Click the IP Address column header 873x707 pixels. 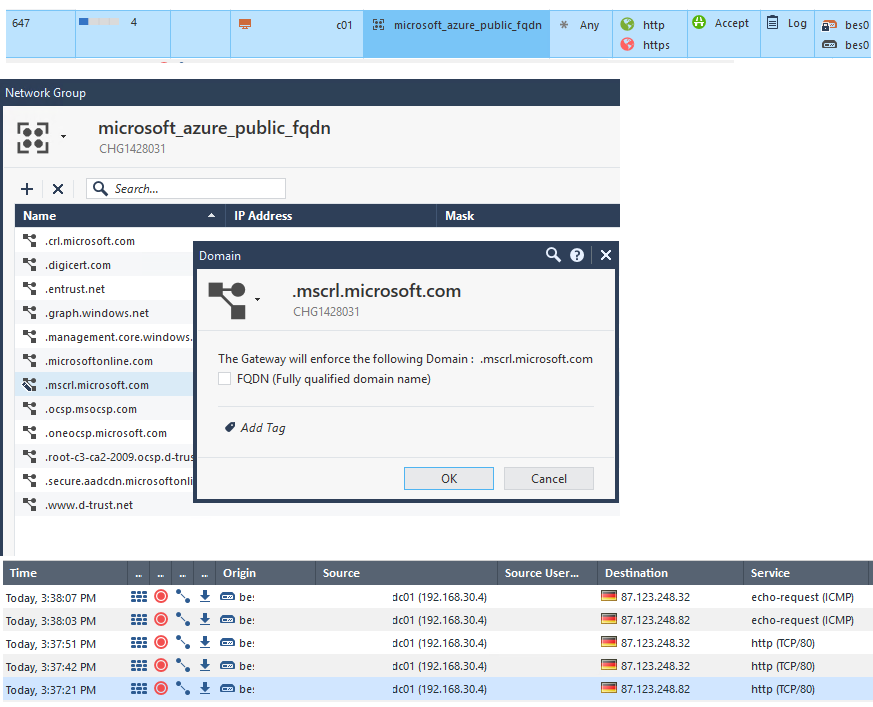[x=331, y=215]
